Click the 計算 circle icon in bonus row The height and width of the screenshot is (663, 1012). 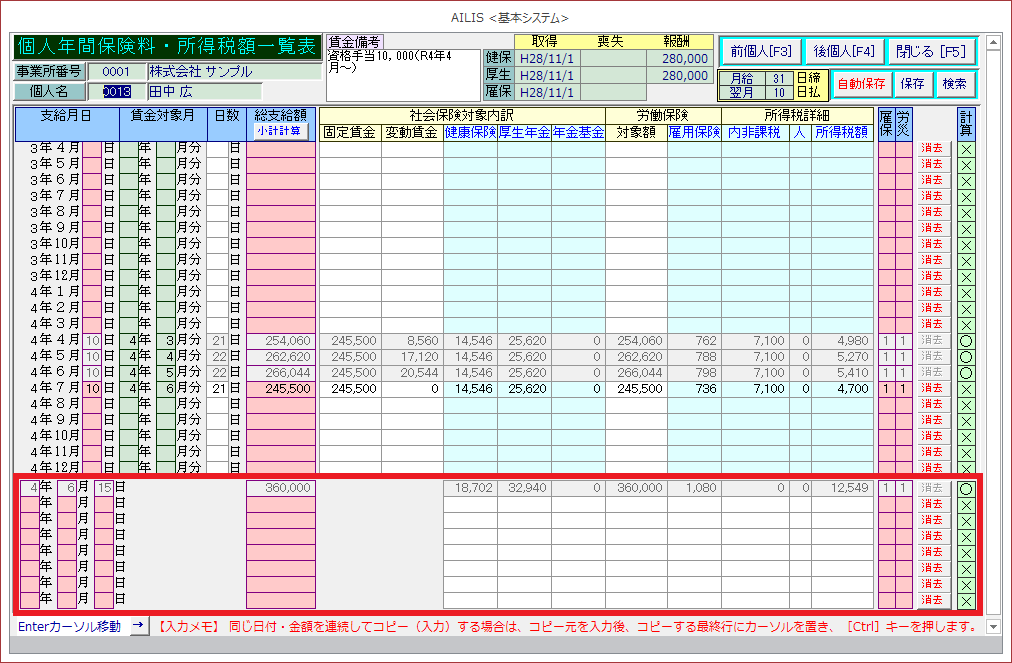pos(966,488)
